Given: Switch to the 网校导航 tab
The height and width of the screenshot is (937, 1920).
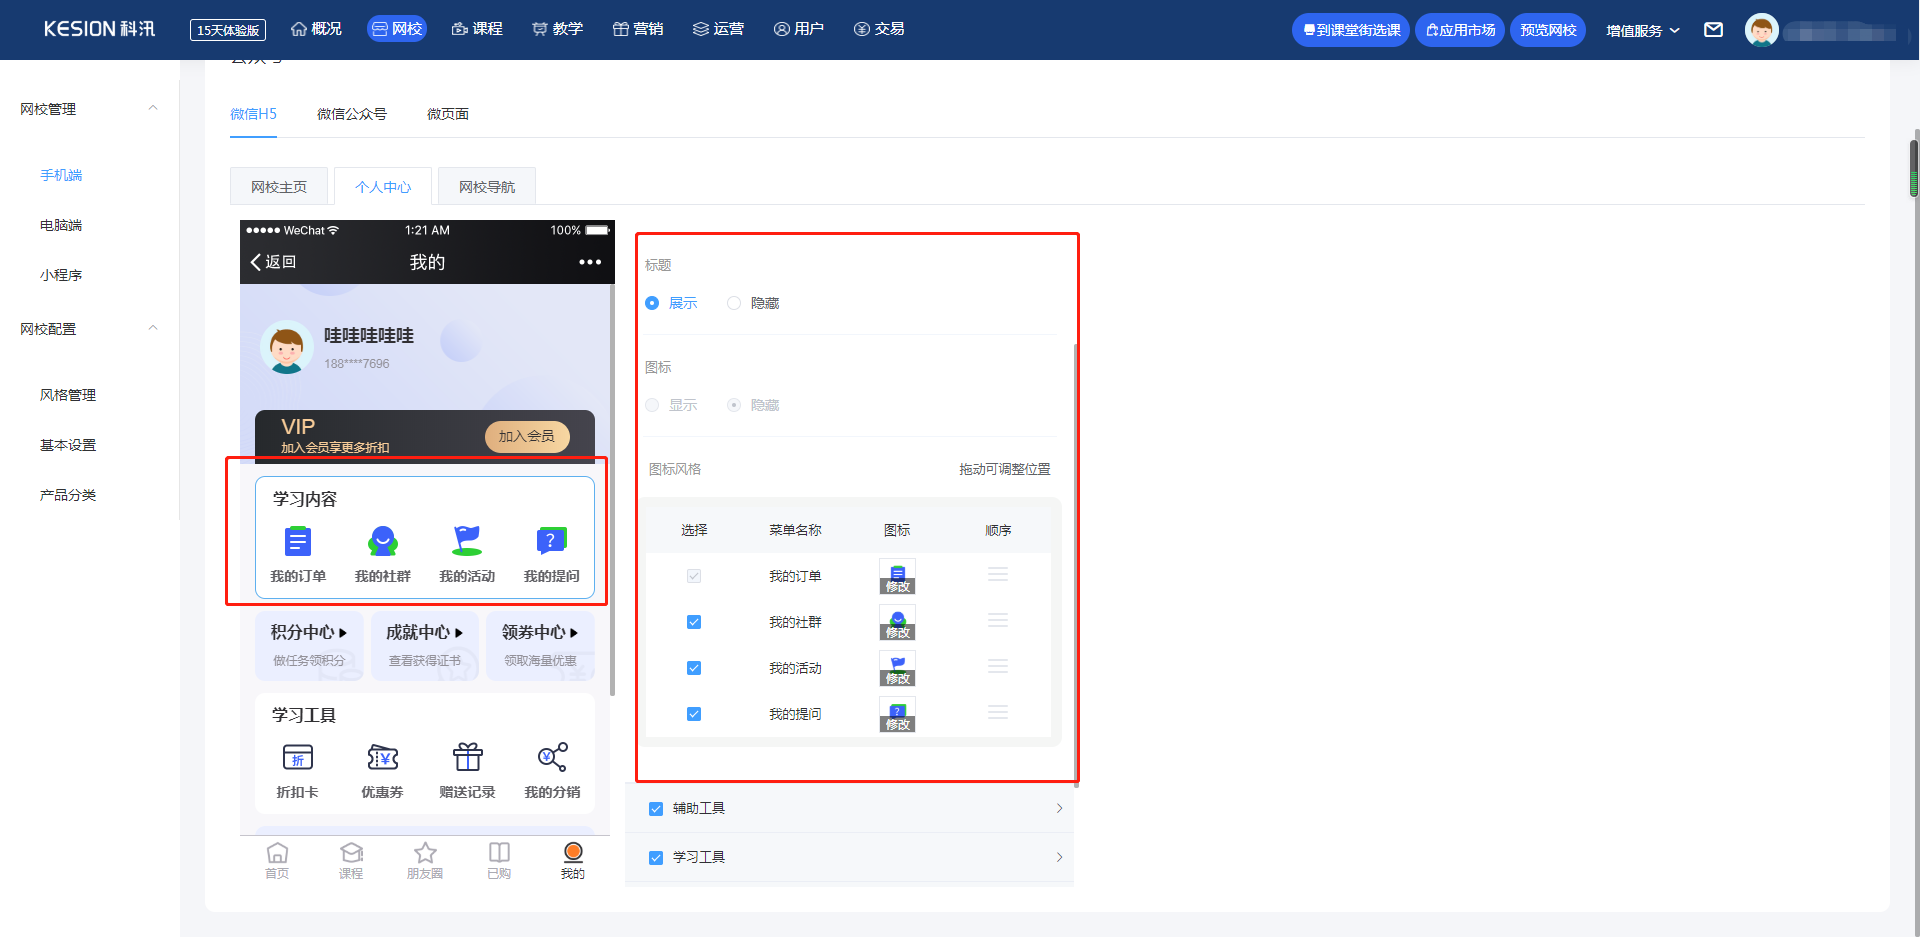Looking at the screenshot, I should 487,187.
